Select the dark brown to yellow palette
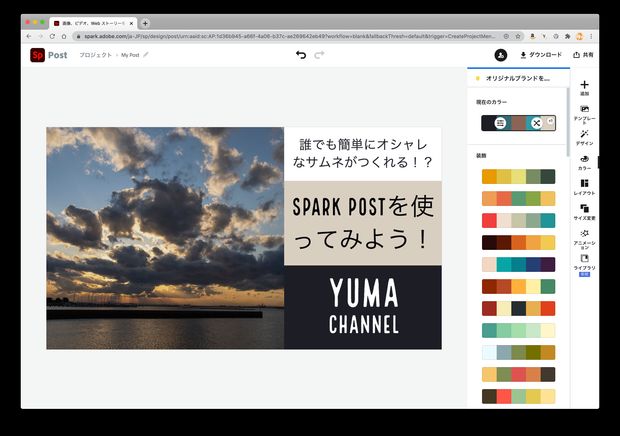This screenshot has height=436, width=620. pyautogui.click(x=518, y=243)
